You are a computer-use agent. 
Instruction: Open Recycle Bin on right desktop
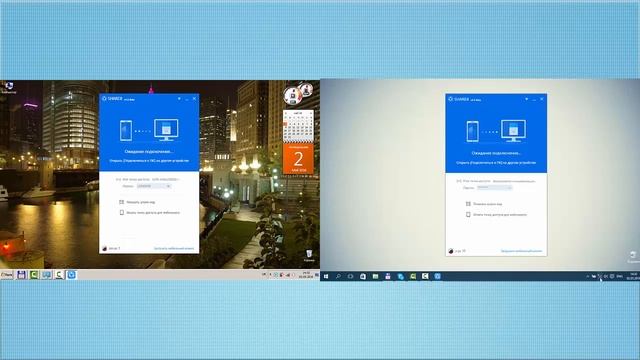633,257
